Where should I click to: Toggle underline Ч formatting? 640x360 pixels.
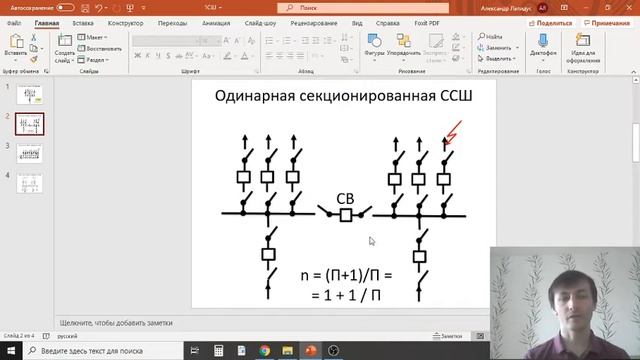coord(158,56)
